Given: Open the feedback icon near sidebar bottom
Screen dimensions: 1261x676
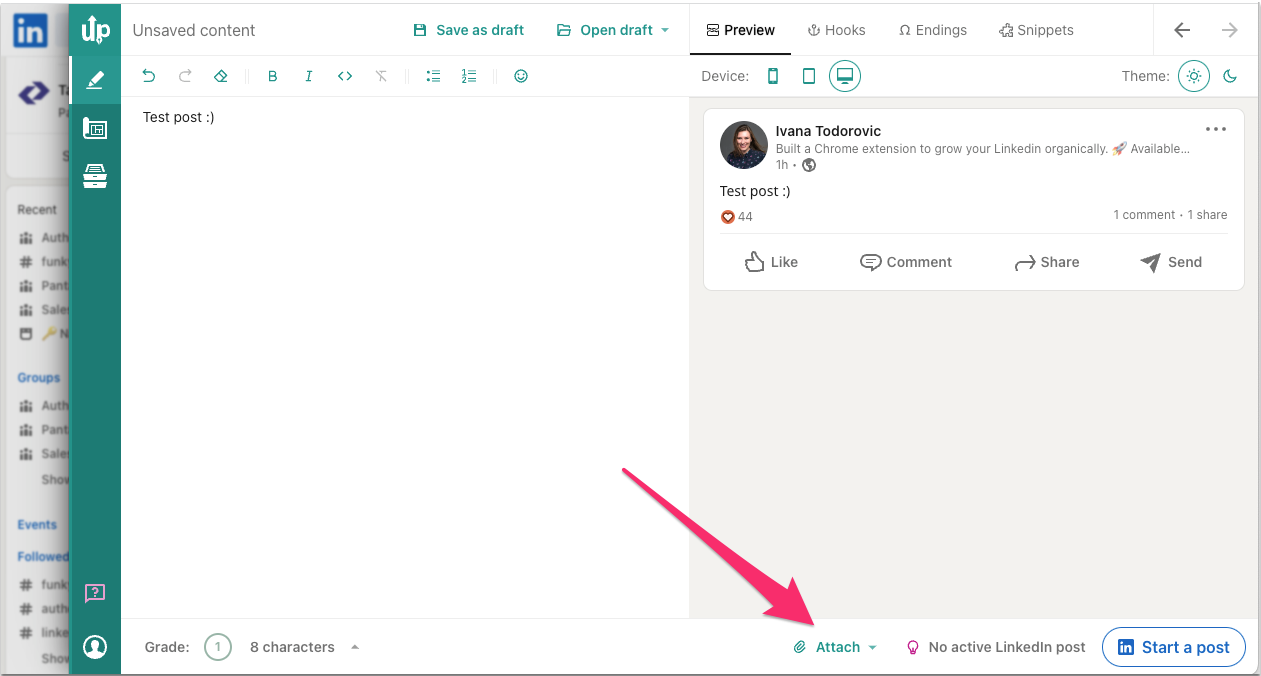Looking at the screenshot, I should pos(95,593).
